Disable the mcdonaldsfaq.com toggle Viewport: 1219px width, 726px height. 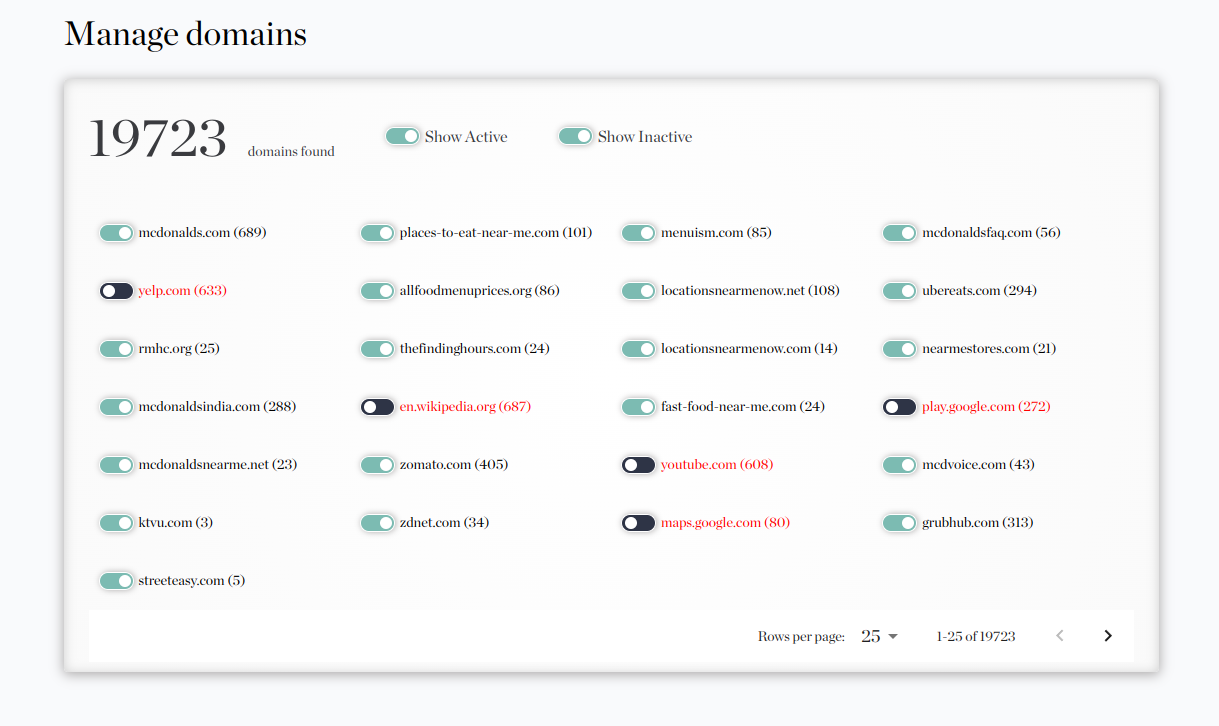pyautogui.click(x=899, y=233)
